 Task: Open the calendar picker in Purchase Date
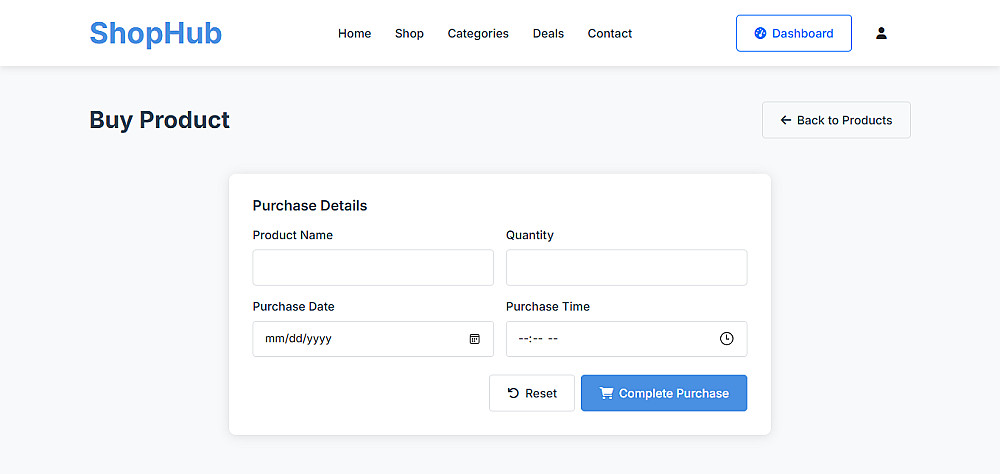(x=474, y=339)
